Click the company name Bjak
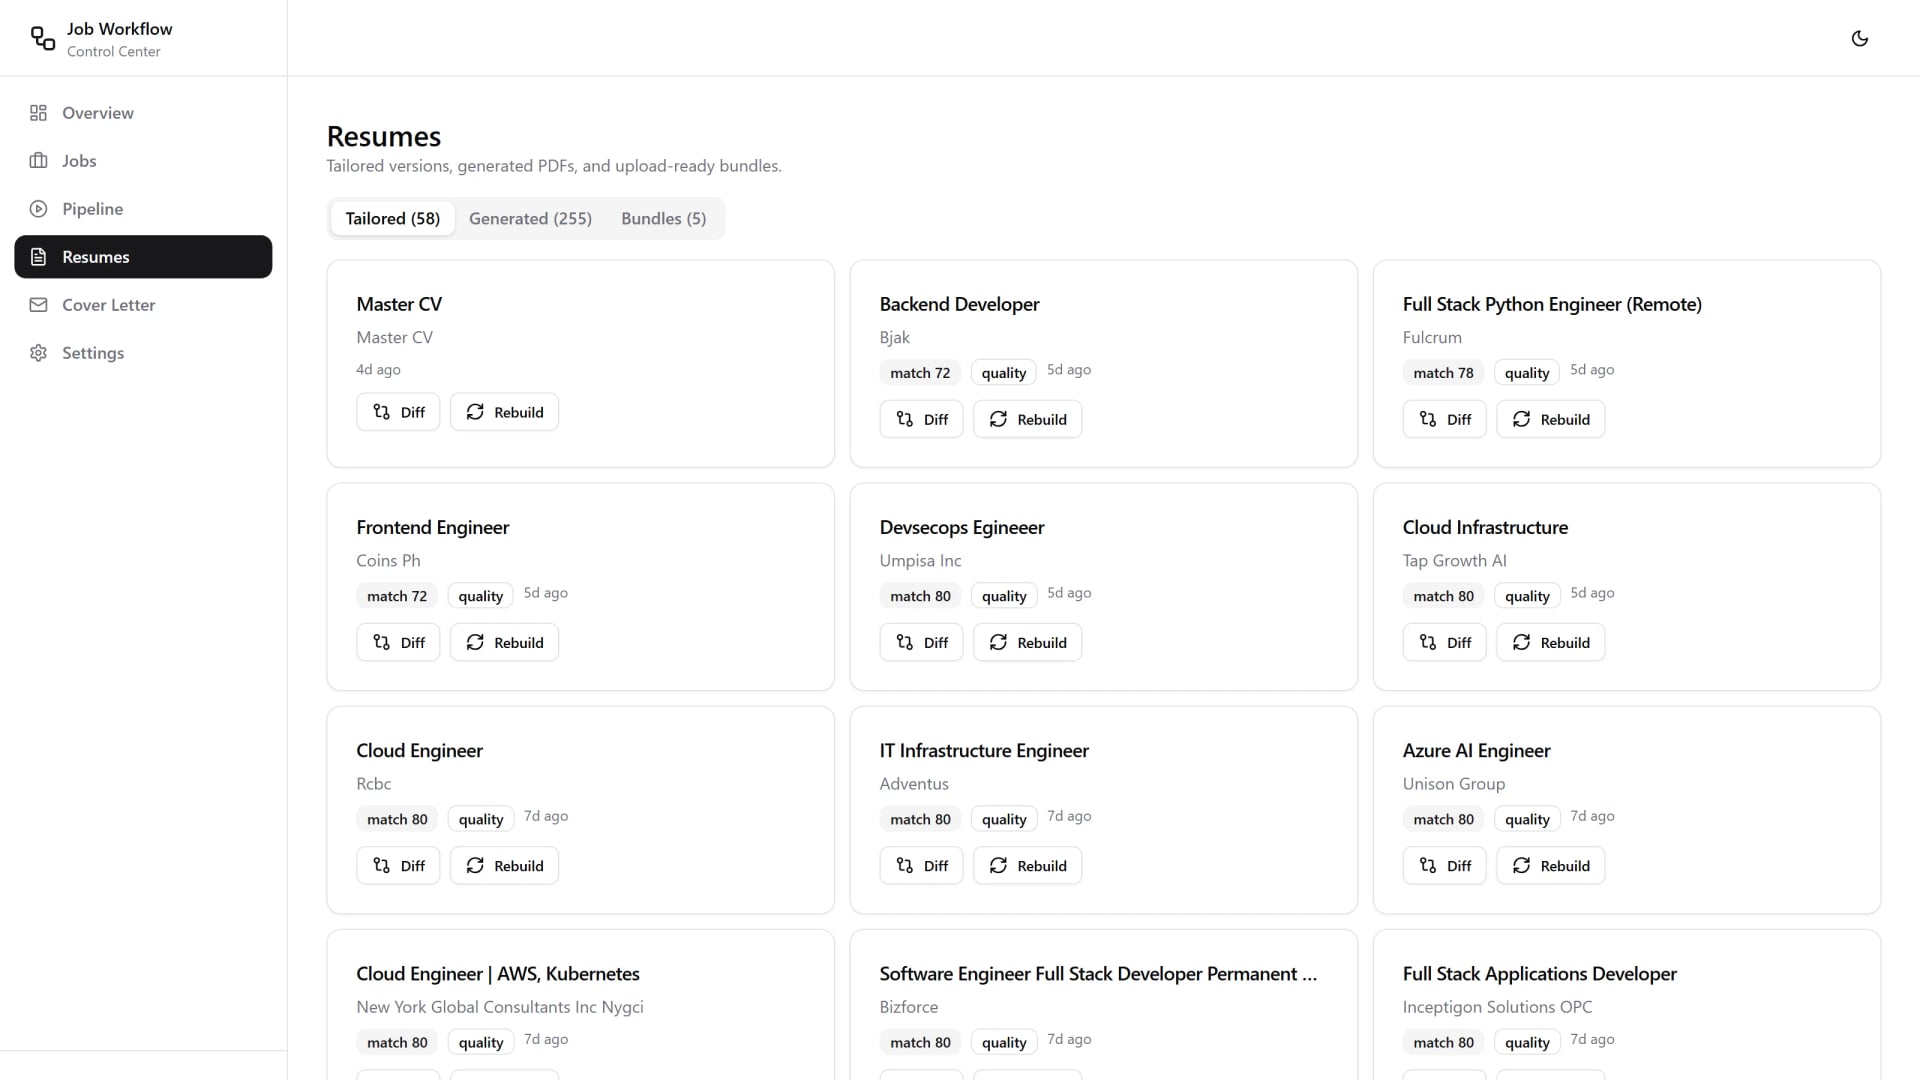Viewport: 1920px width, 1080px height. click(895, 338)
